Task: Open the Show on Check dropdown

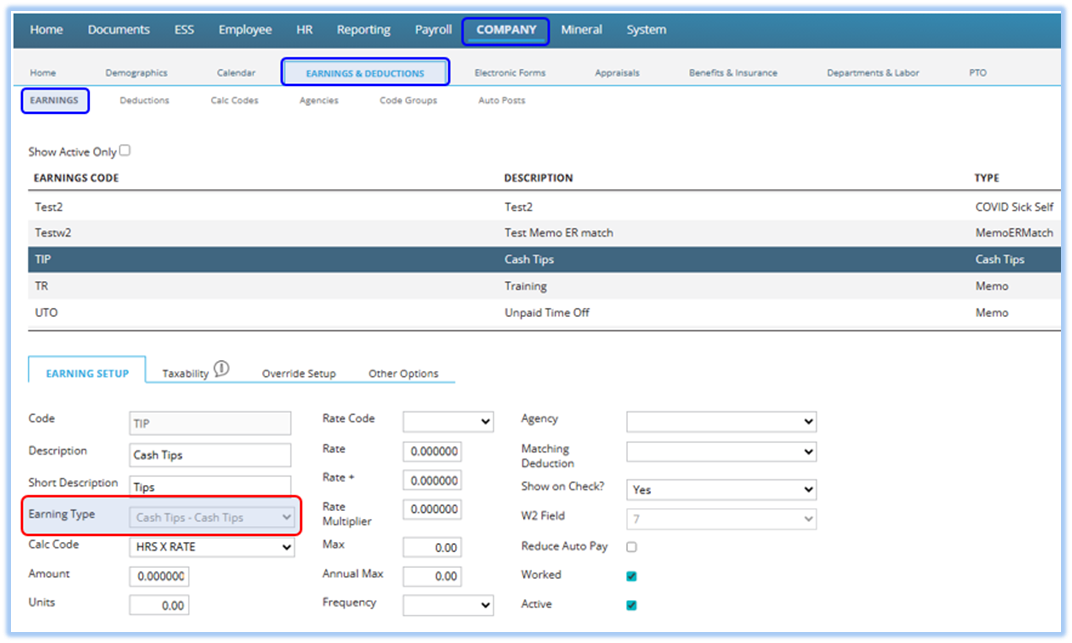Action: [721, 489]
